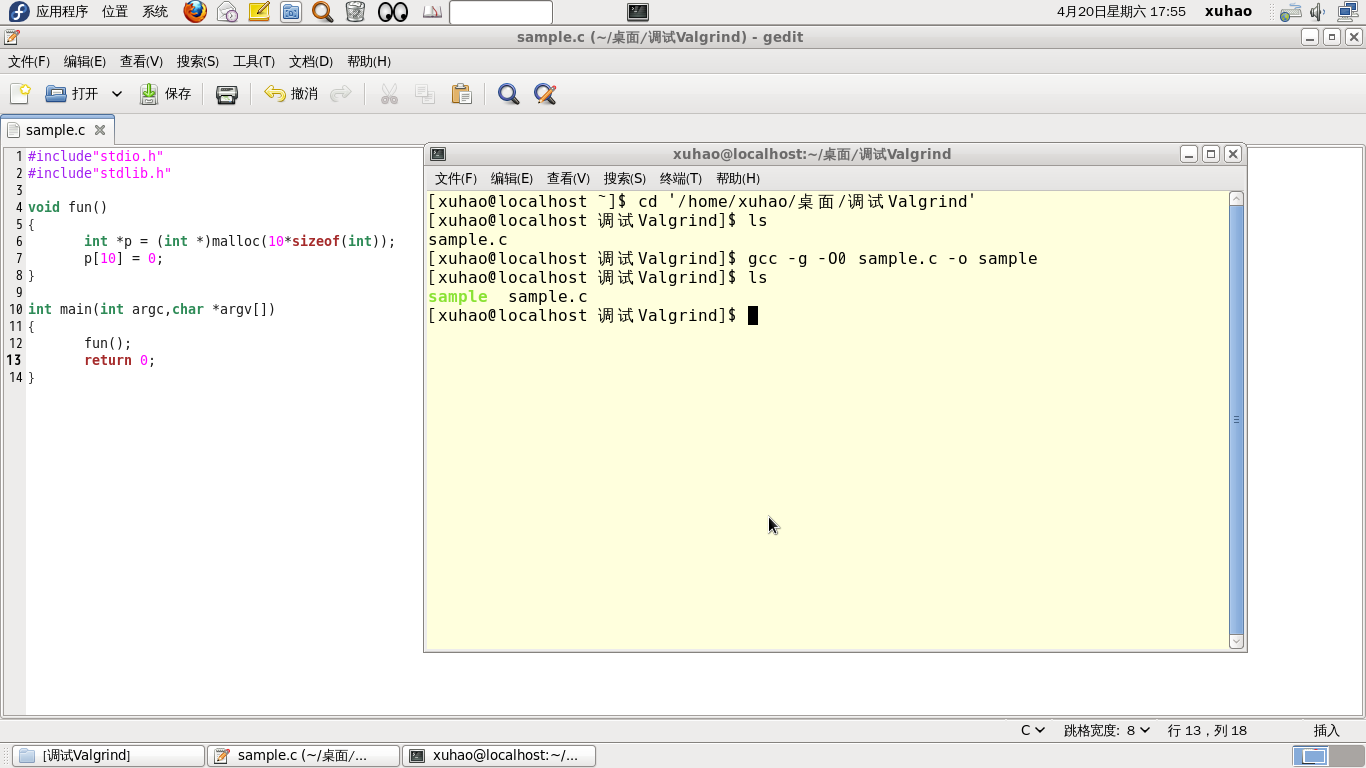Create a new document in gedit
The height and width of the screenshot is (768, 1366).
19,94
